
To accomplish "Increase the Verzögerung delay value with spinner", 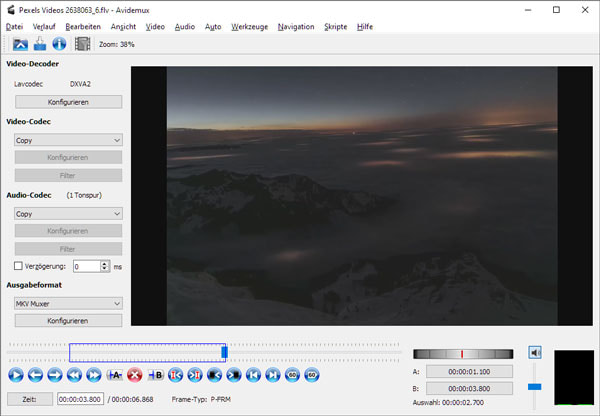I will pos(104,263).
